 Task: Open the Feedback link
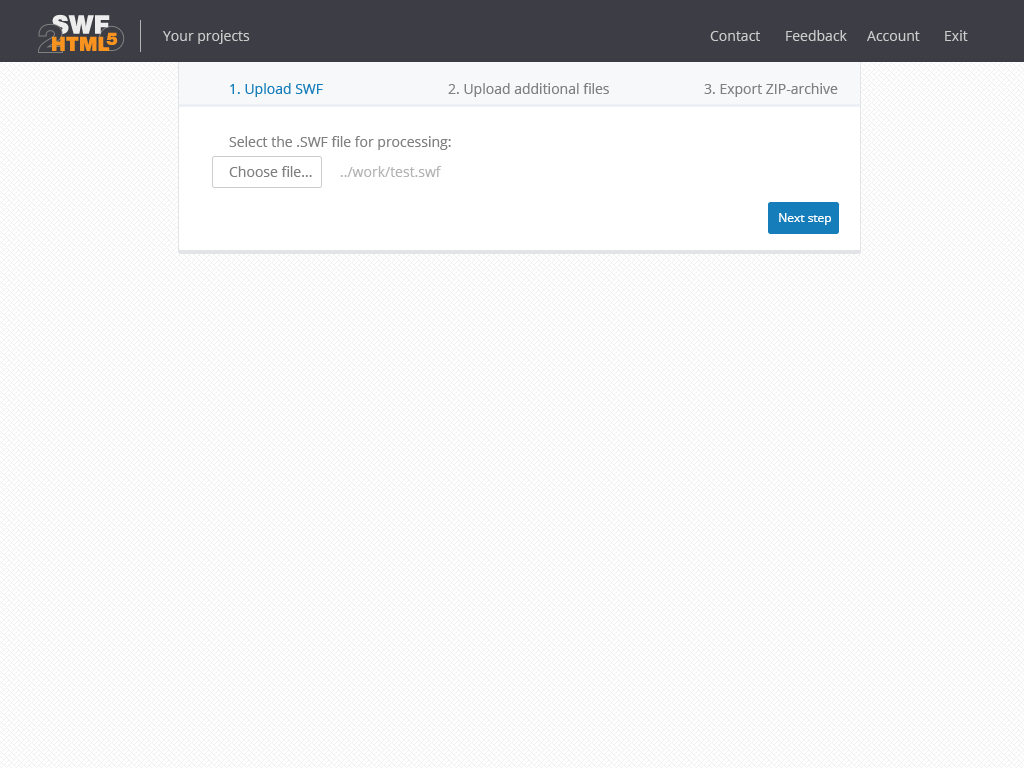click(x=815, y=36)
